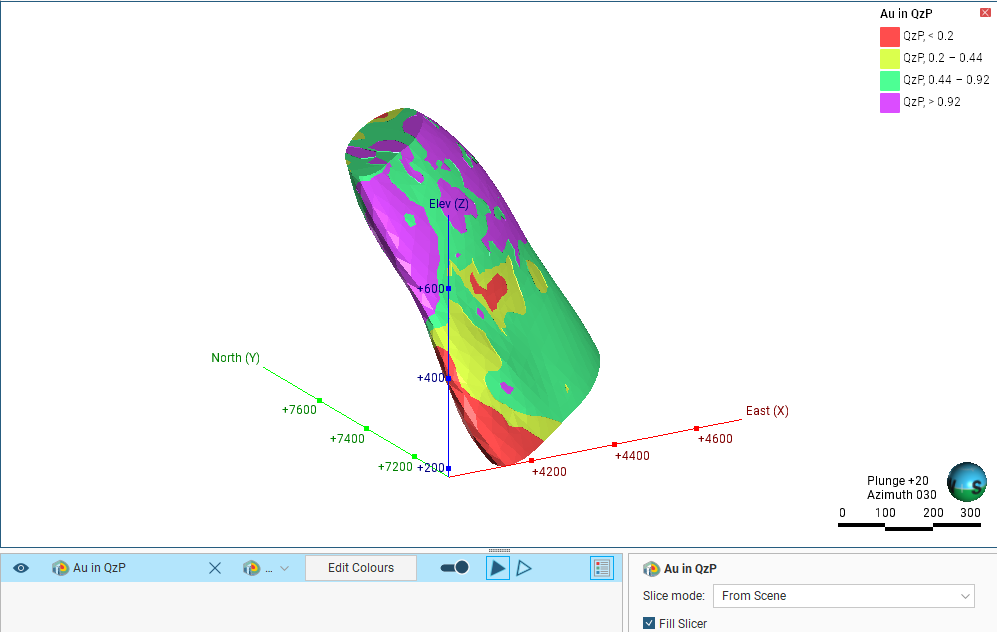
Task: Click the purple QzP > 0.92 swatch
Action: (889, 102)
